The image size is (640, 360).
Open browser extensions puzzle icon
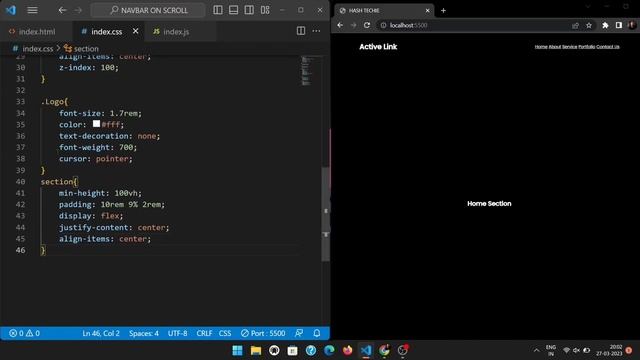(x=605, y=25)
